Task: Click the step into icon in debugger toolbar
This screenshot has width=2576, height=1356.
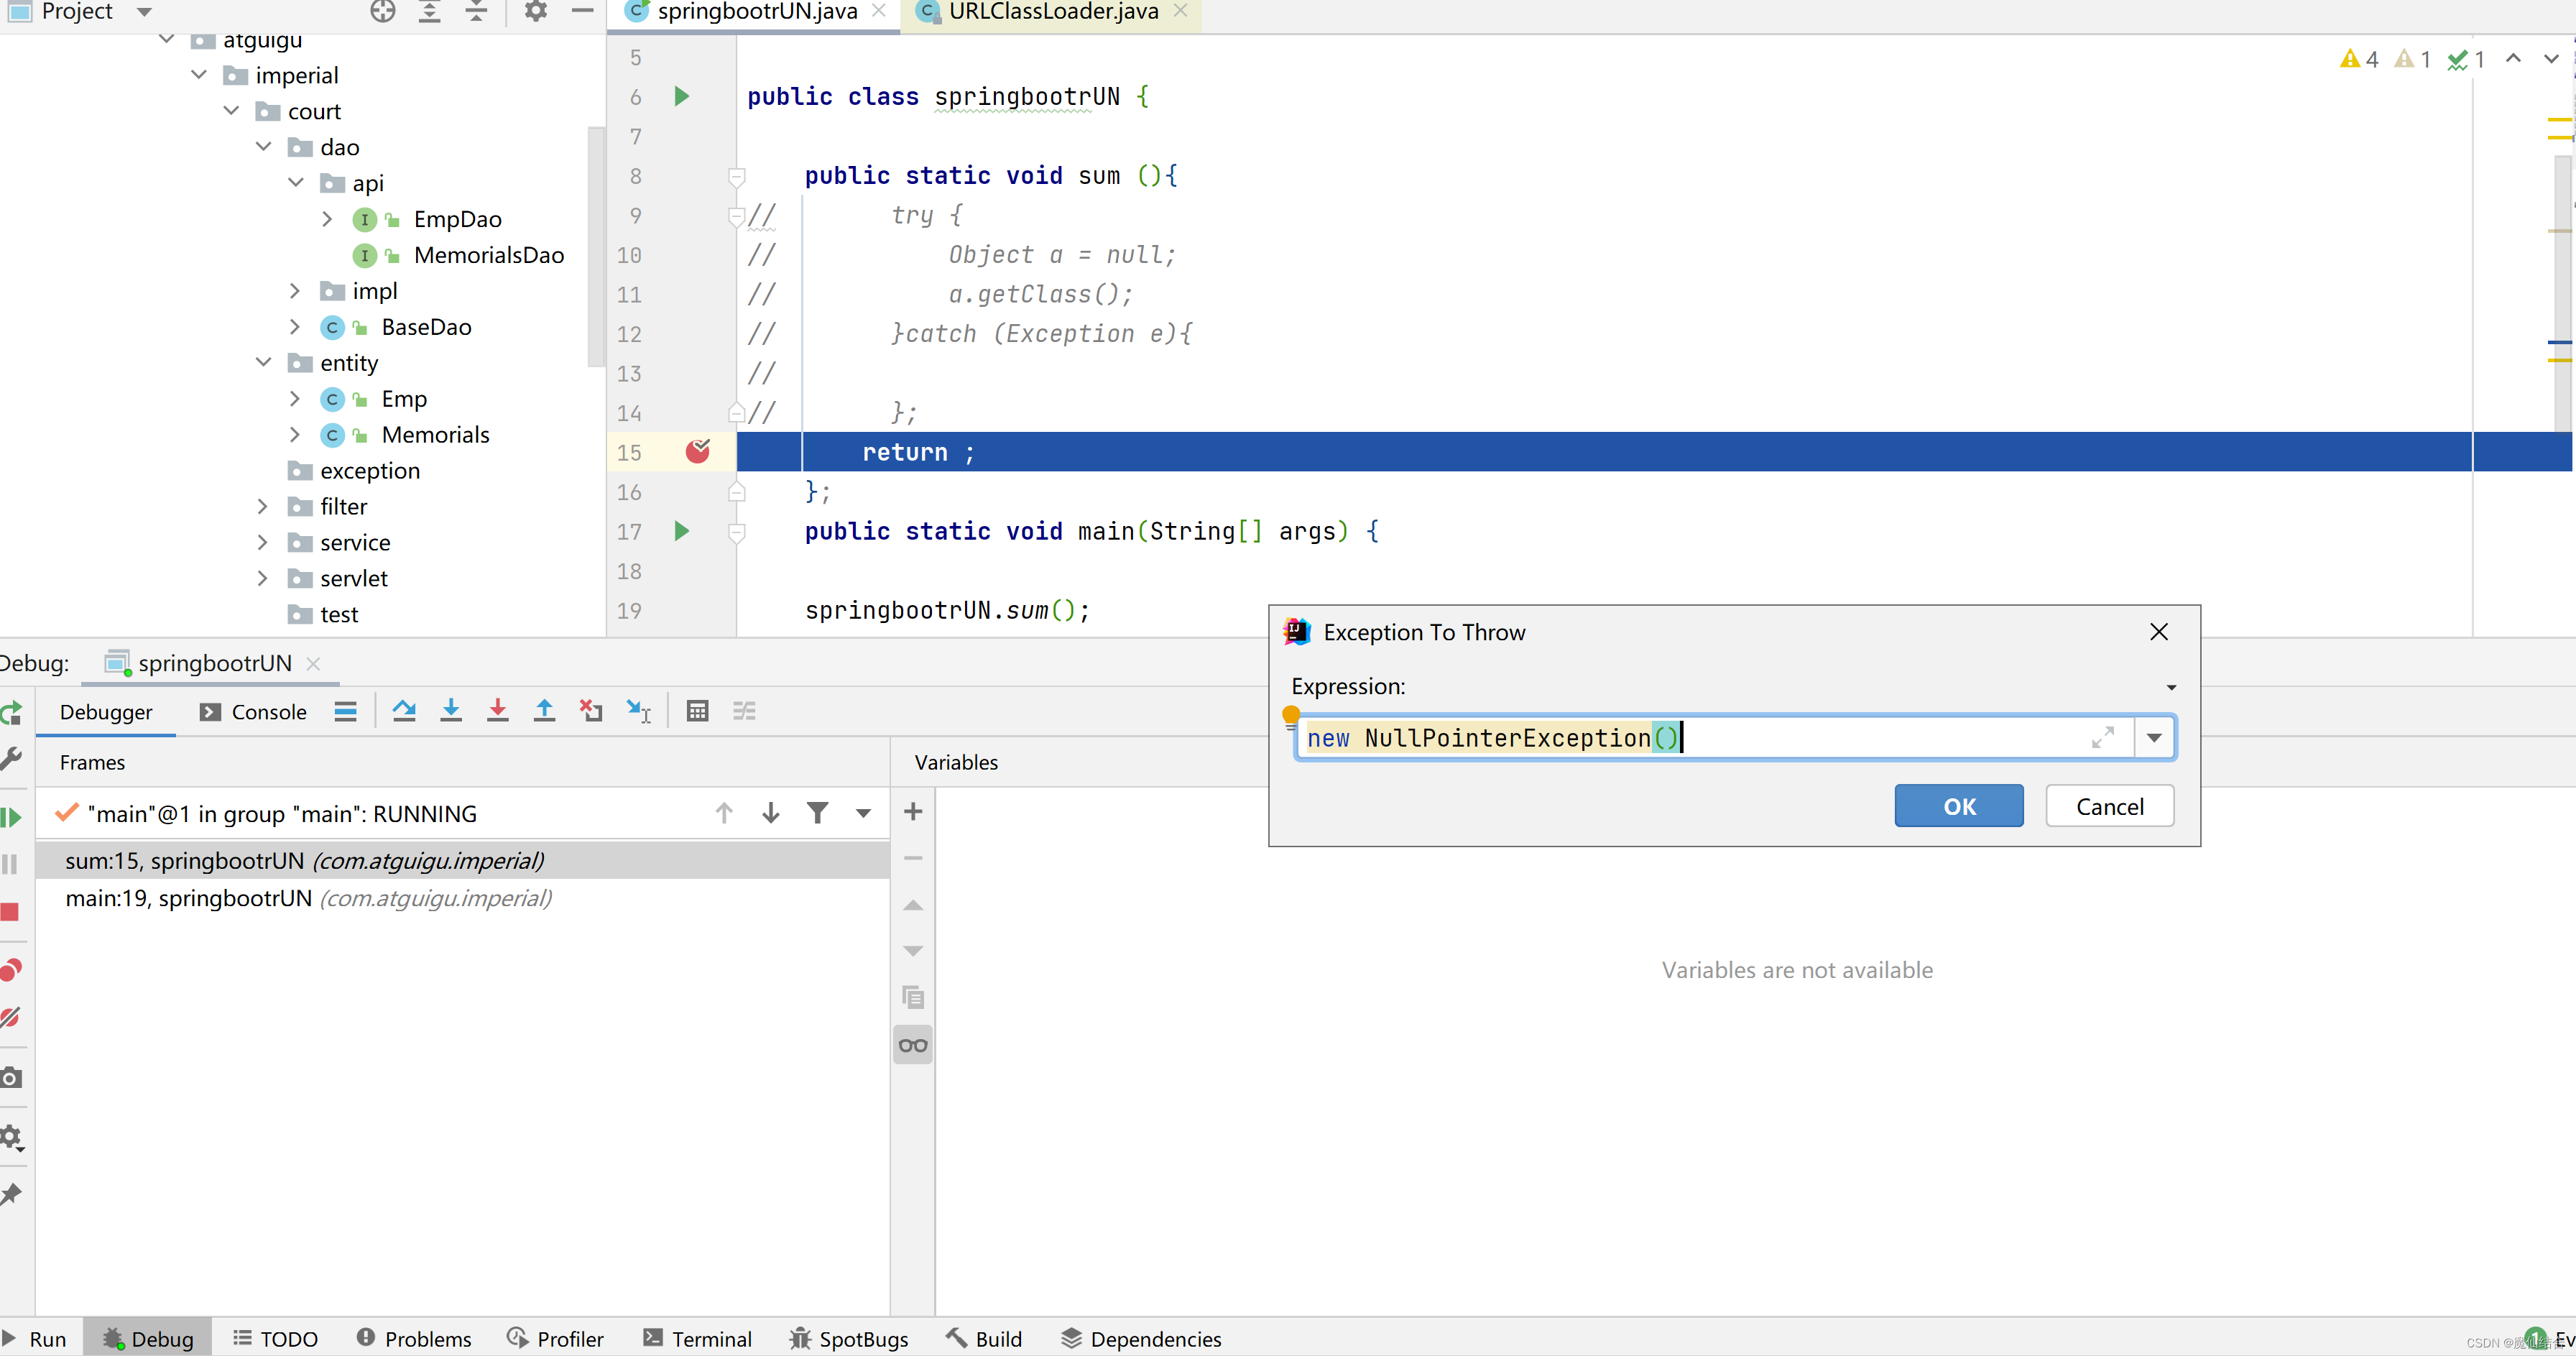Action: (451, 711)
